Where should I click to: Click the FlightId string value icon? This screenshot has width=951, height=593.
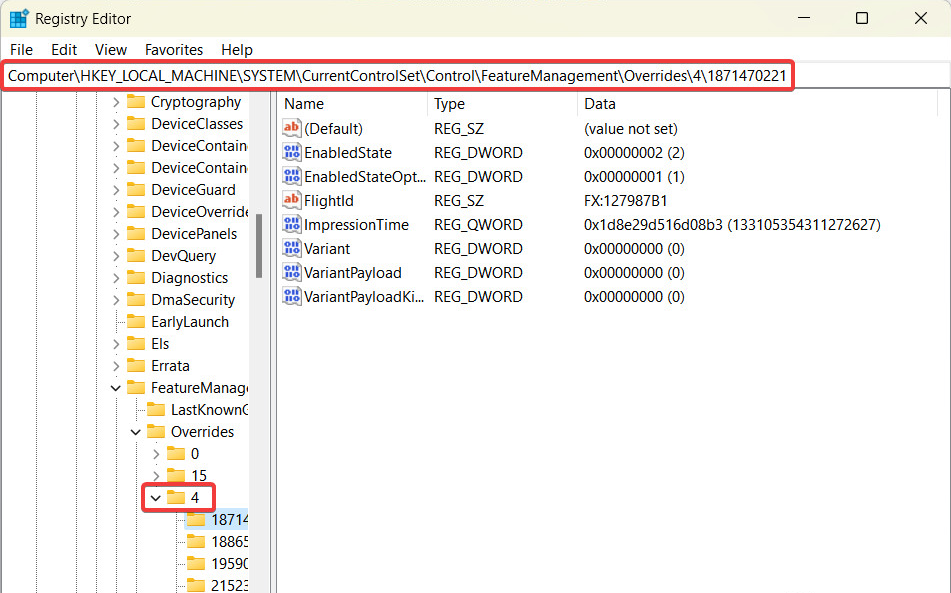(x=292, y=201)
